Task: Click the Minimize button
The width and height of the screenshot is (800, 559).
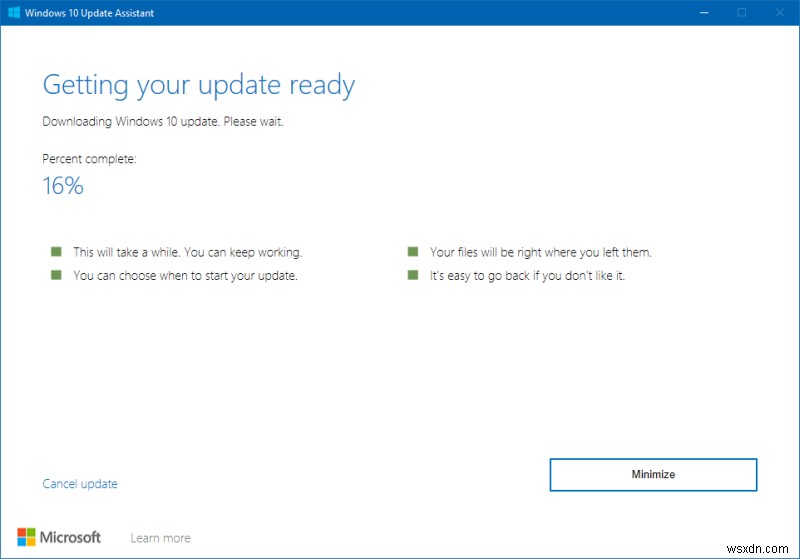Action: 653,475
